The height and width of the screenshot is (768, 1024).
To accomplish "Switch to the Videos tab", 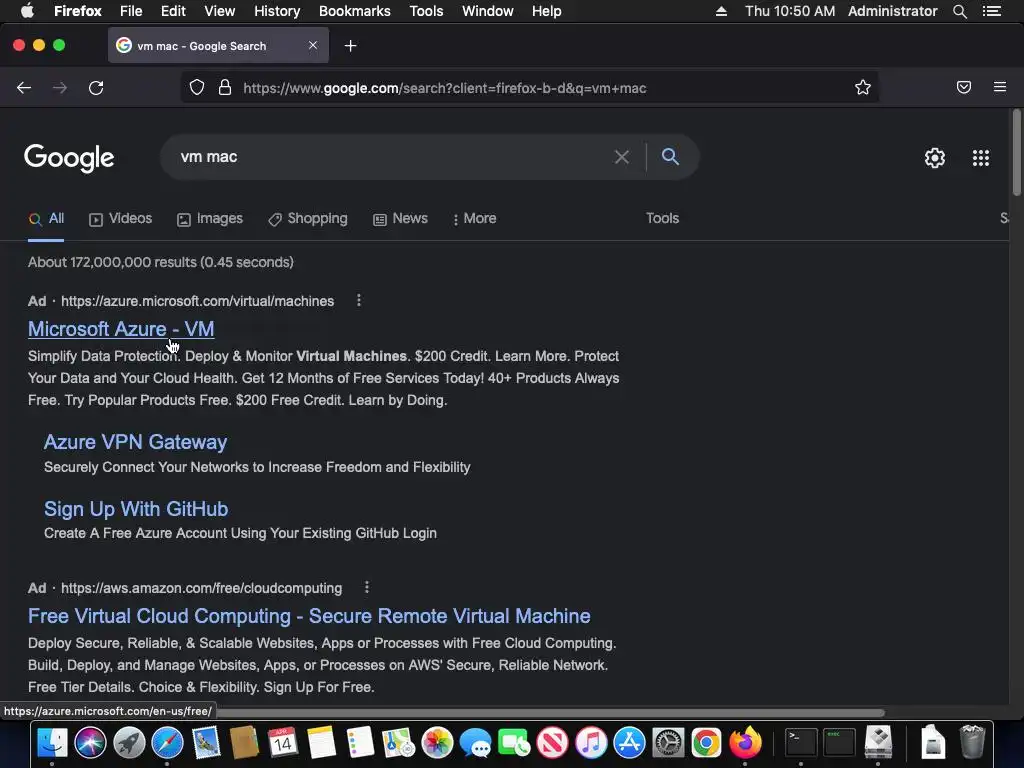I will pos(120,219).
